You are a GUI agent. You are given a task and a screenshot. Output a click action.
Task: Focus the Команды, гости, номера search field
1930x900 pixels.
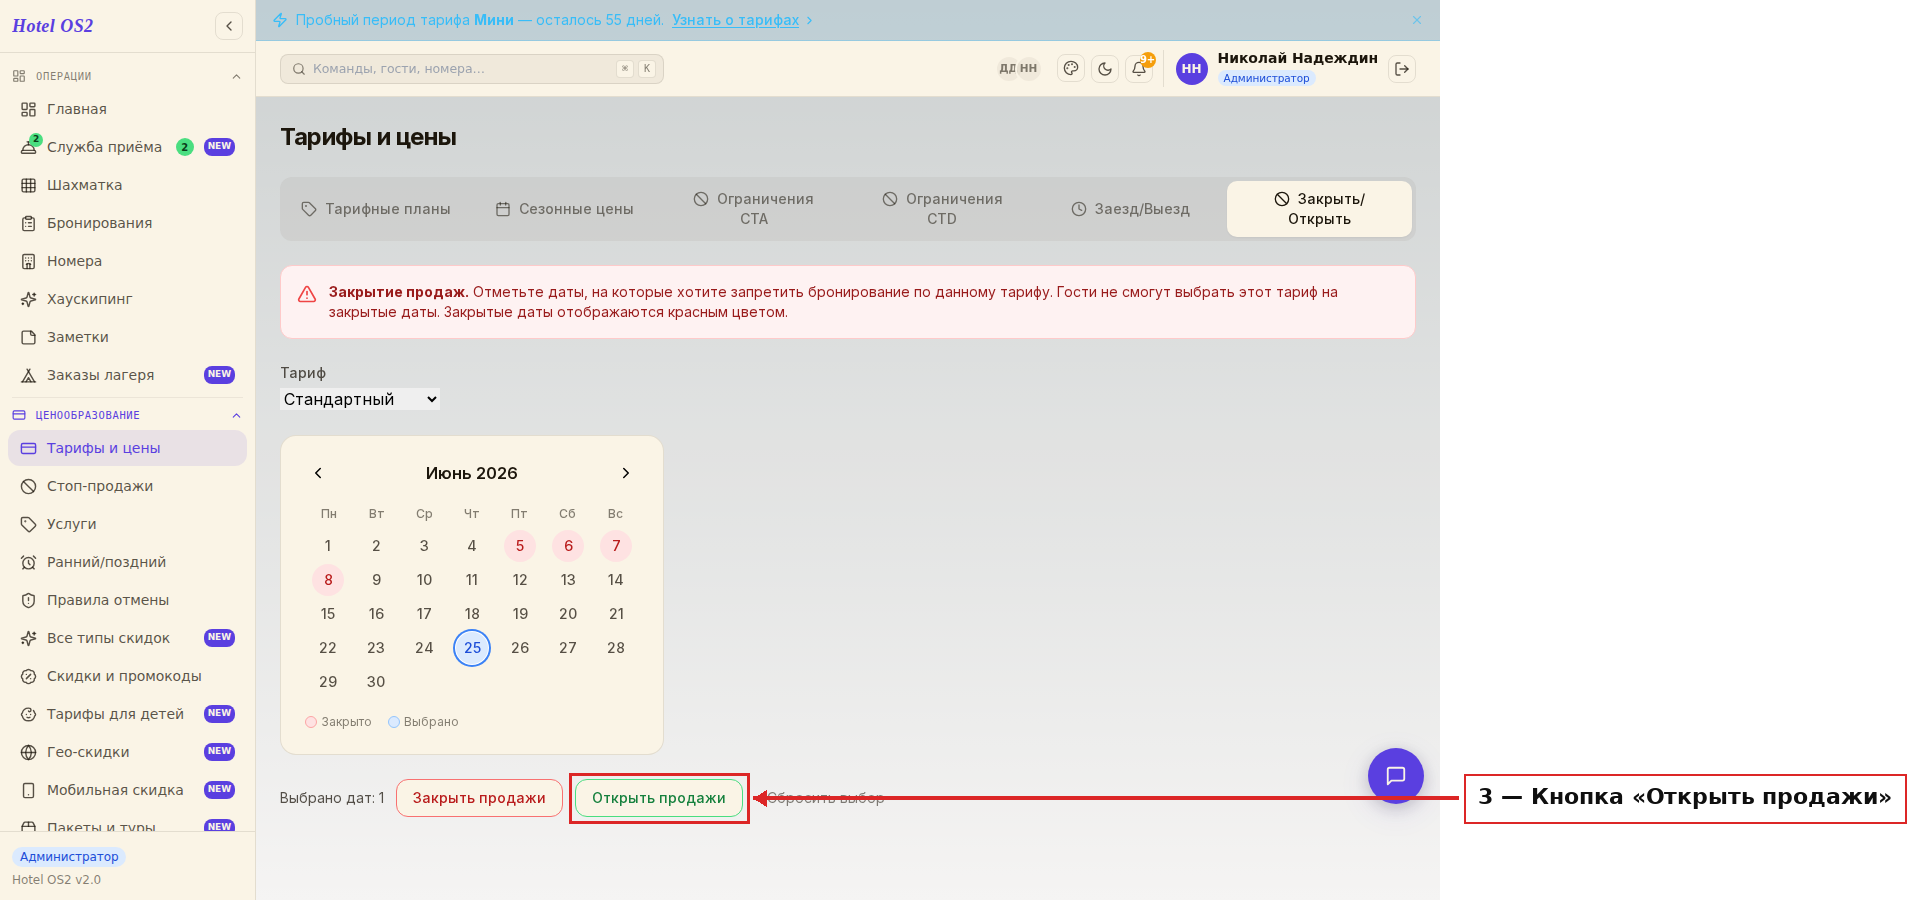472,69
